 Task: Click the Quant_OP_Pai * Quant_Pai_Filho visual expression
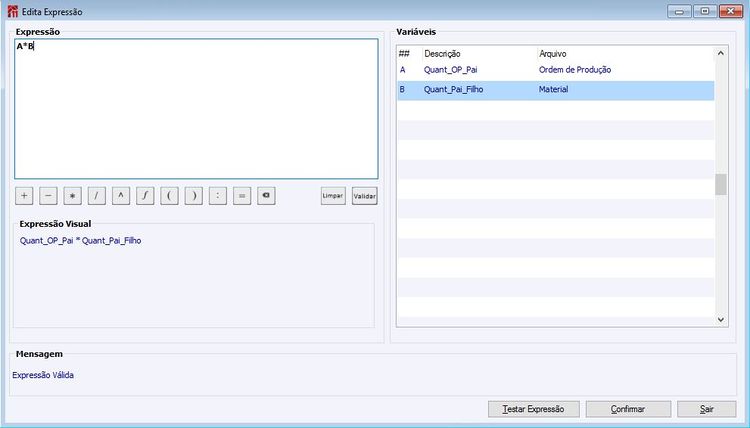(x=80, y=241)
